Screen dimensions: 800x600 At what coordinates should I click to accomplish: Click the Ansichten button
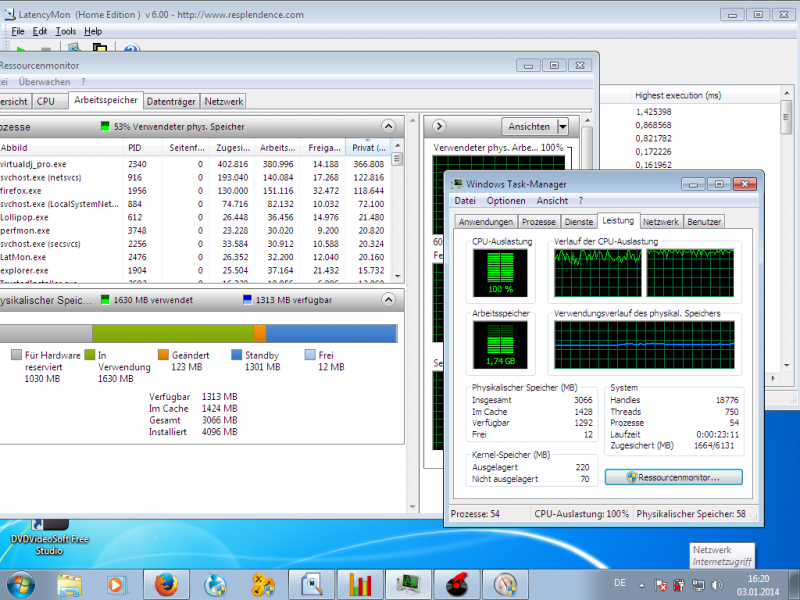pos(529,127)
